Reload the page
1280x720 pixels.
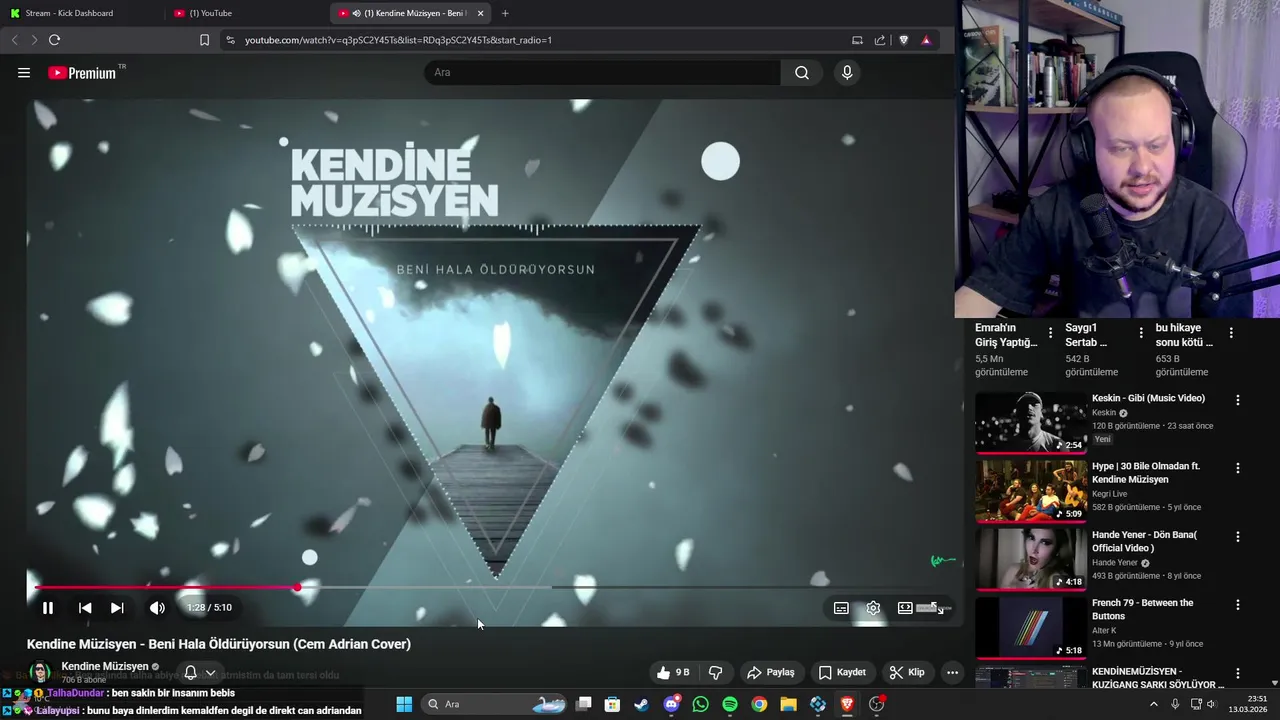54,40
